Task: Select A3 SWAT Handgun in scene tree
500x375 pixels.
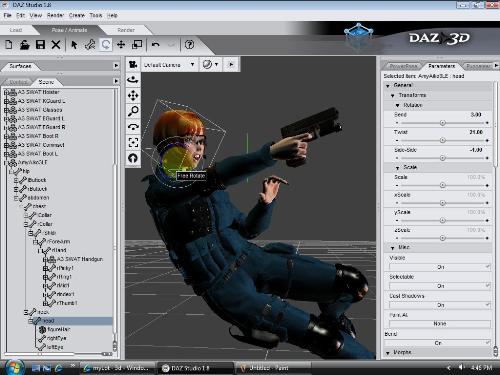Action: [80, 259]
